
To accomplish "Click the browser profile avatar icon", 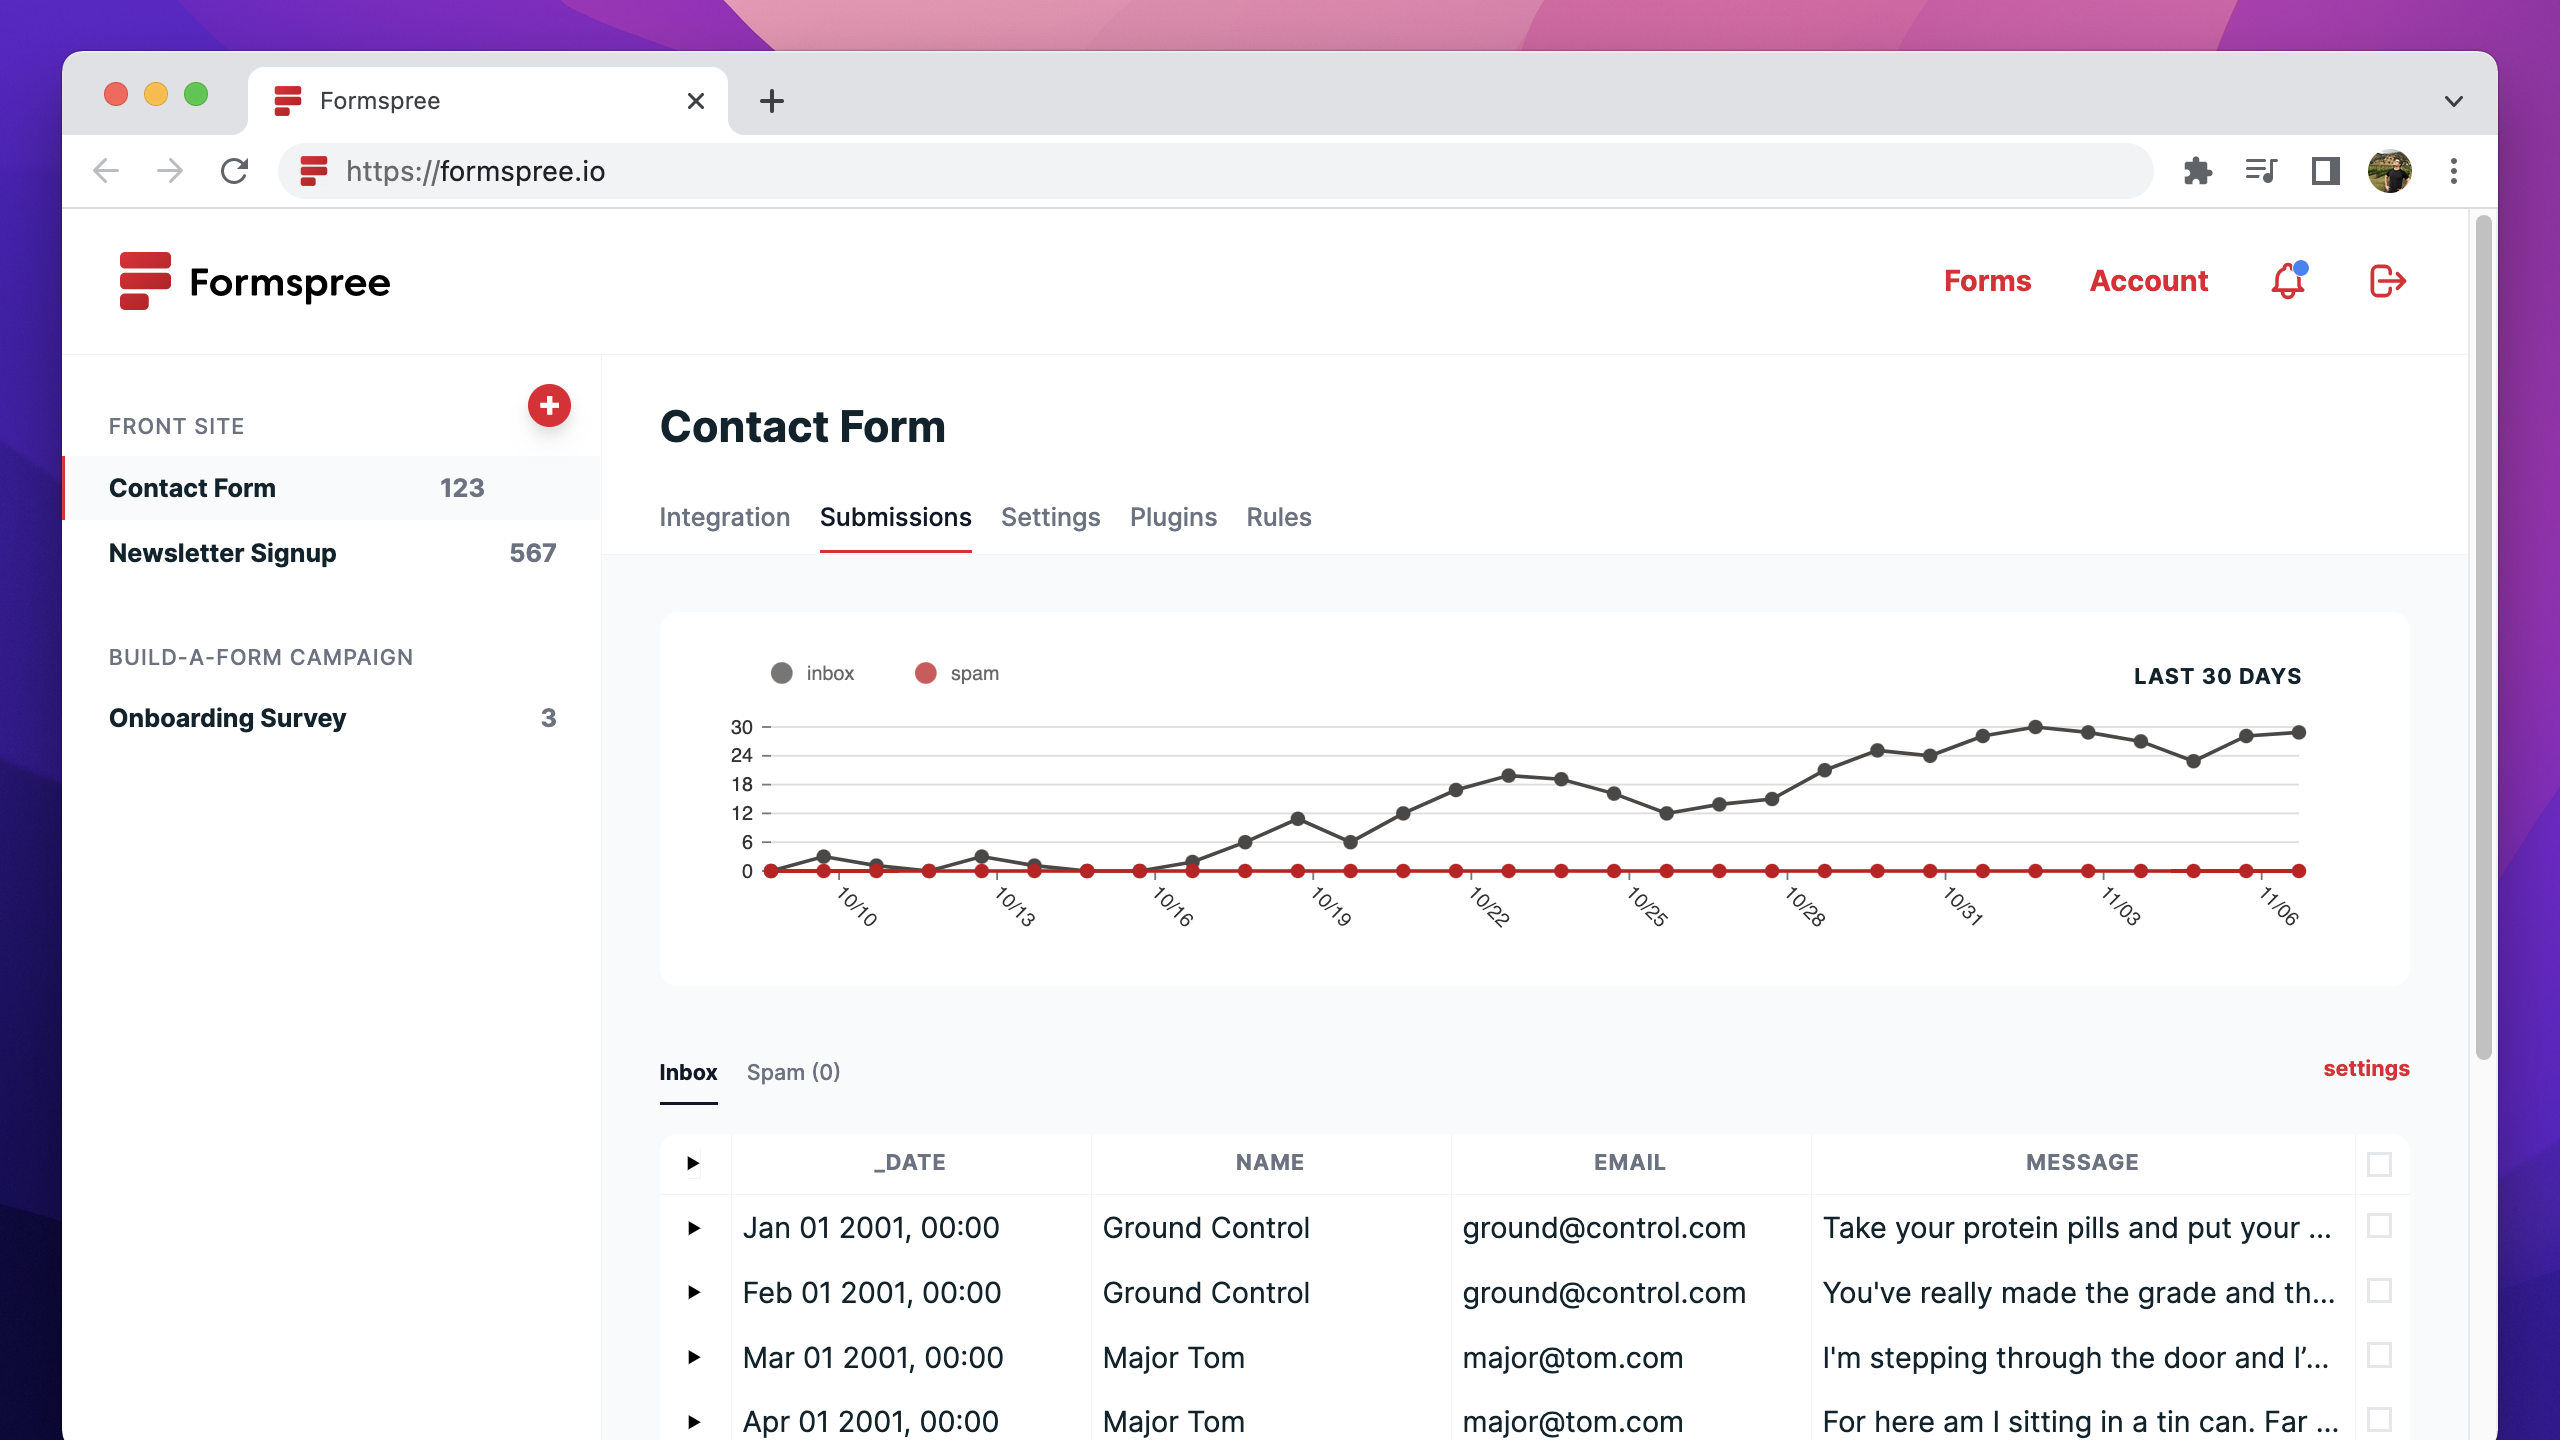I will tap(2388, 171).
